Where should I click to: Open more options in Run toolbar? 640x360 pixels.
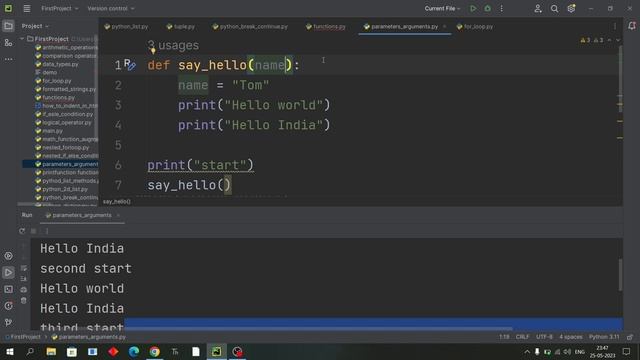47,231
